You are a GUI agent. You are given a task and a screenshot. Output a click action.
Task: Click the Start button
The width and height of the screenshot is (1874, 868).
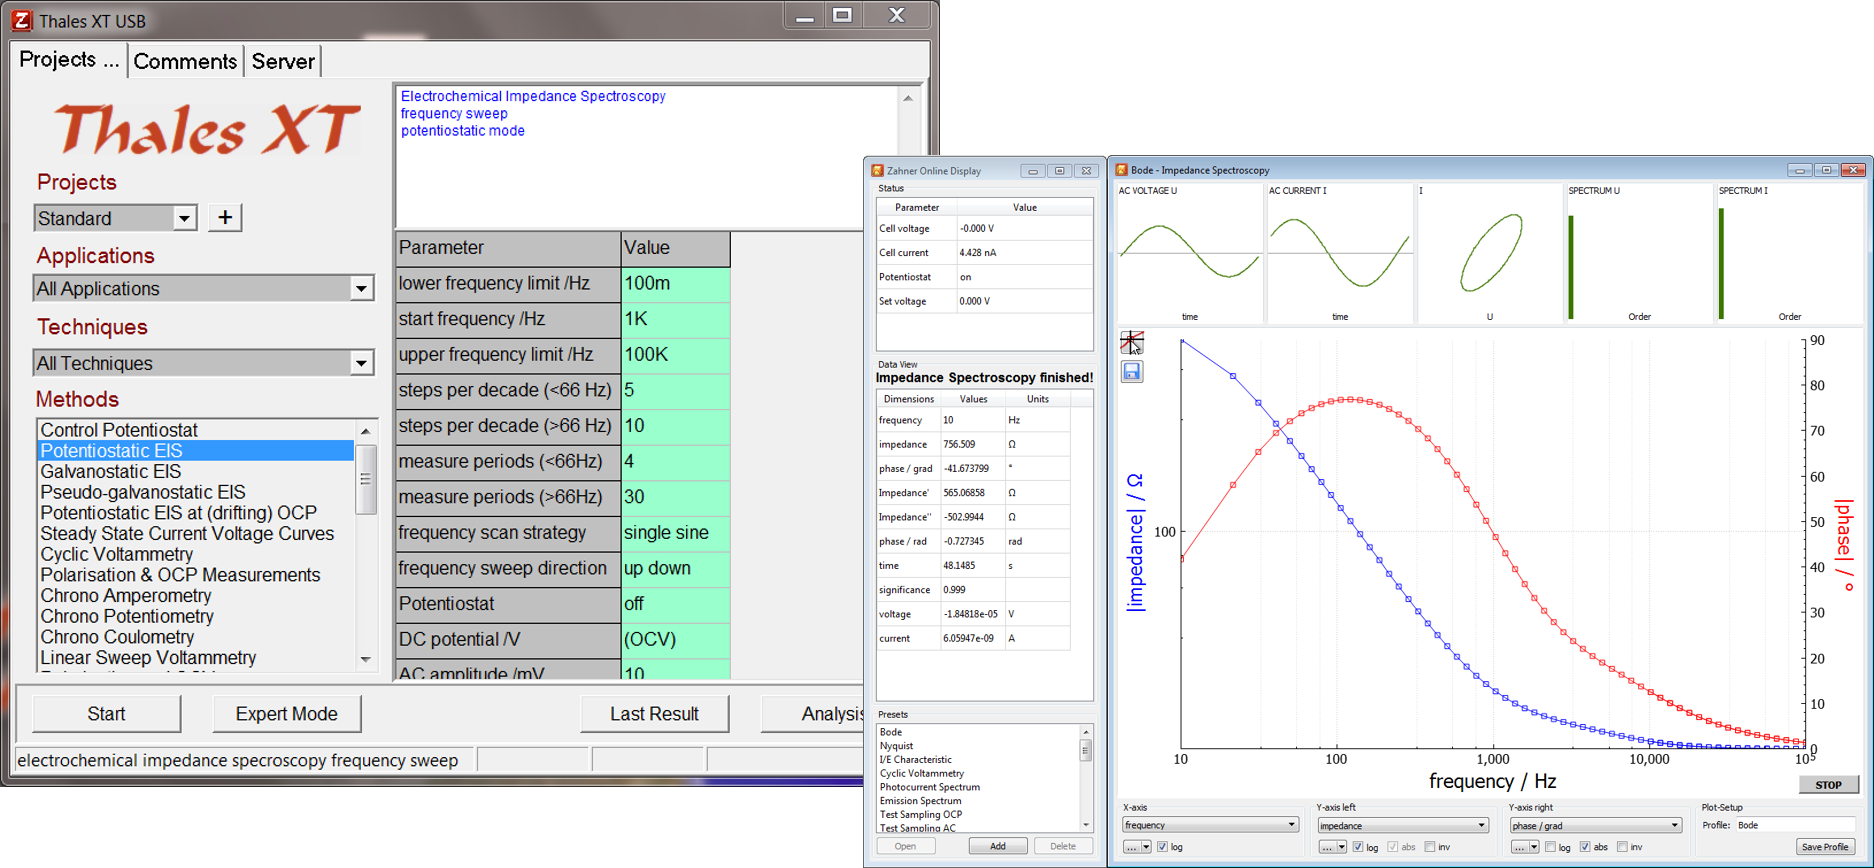click(106, 713)
